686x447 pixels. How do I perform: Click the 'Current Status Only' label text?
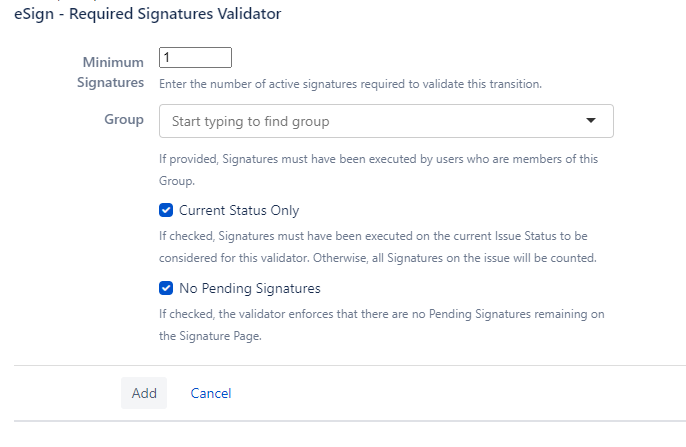coord(238,211)
